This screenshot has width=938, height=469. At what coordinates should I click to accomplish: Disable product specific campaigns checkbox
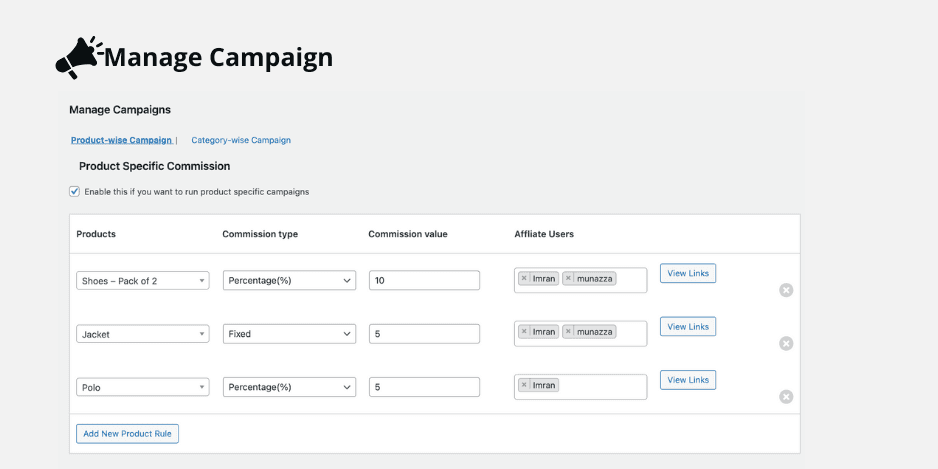point(74,191)
